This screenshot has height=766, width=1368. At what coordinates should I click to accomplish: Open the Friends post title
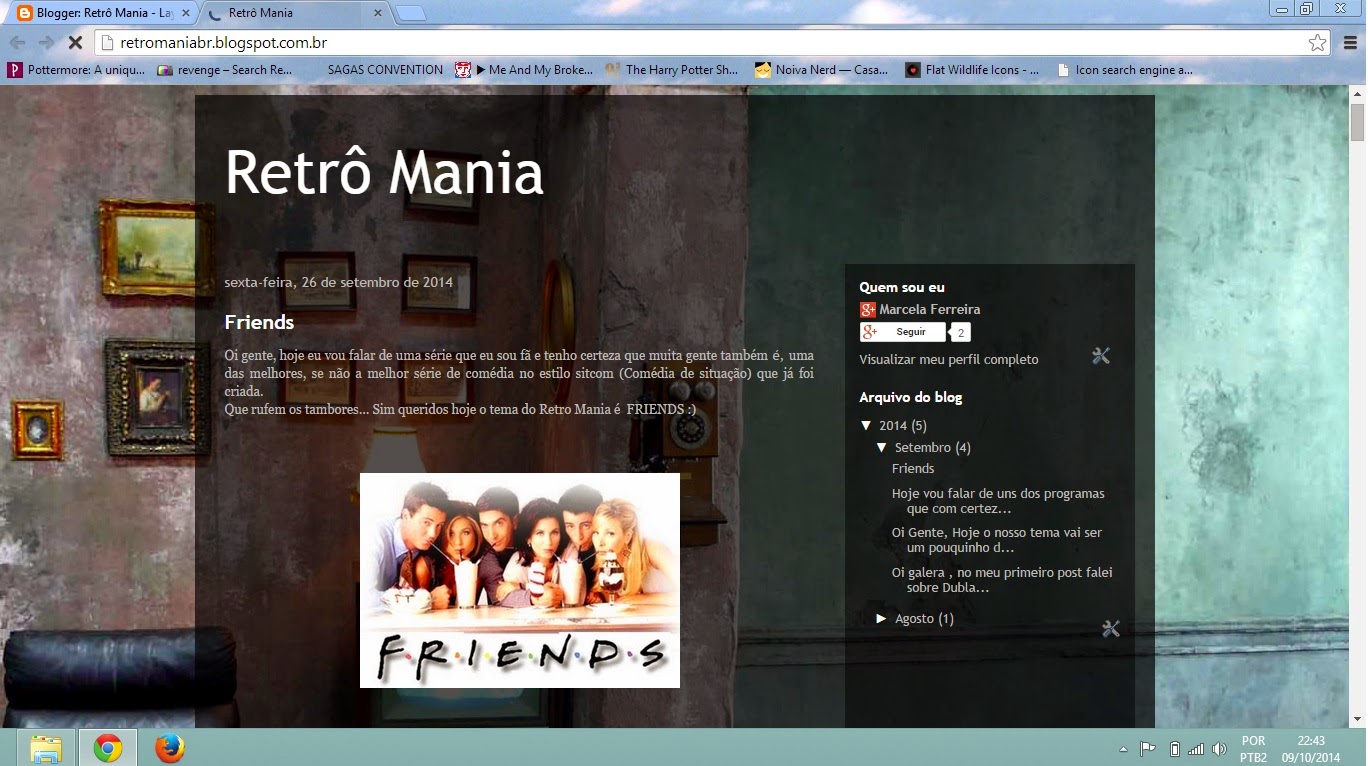point(259,322)
